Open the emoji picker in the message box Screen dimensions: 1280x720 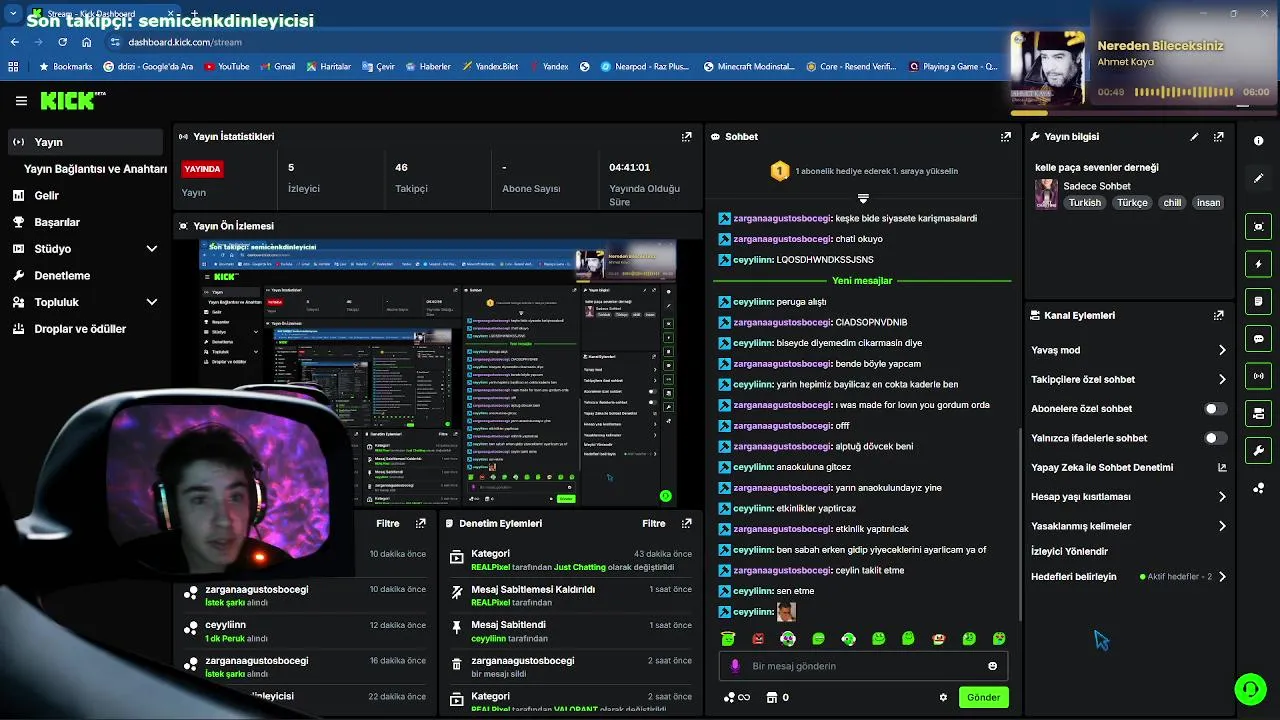pos(992,666)
